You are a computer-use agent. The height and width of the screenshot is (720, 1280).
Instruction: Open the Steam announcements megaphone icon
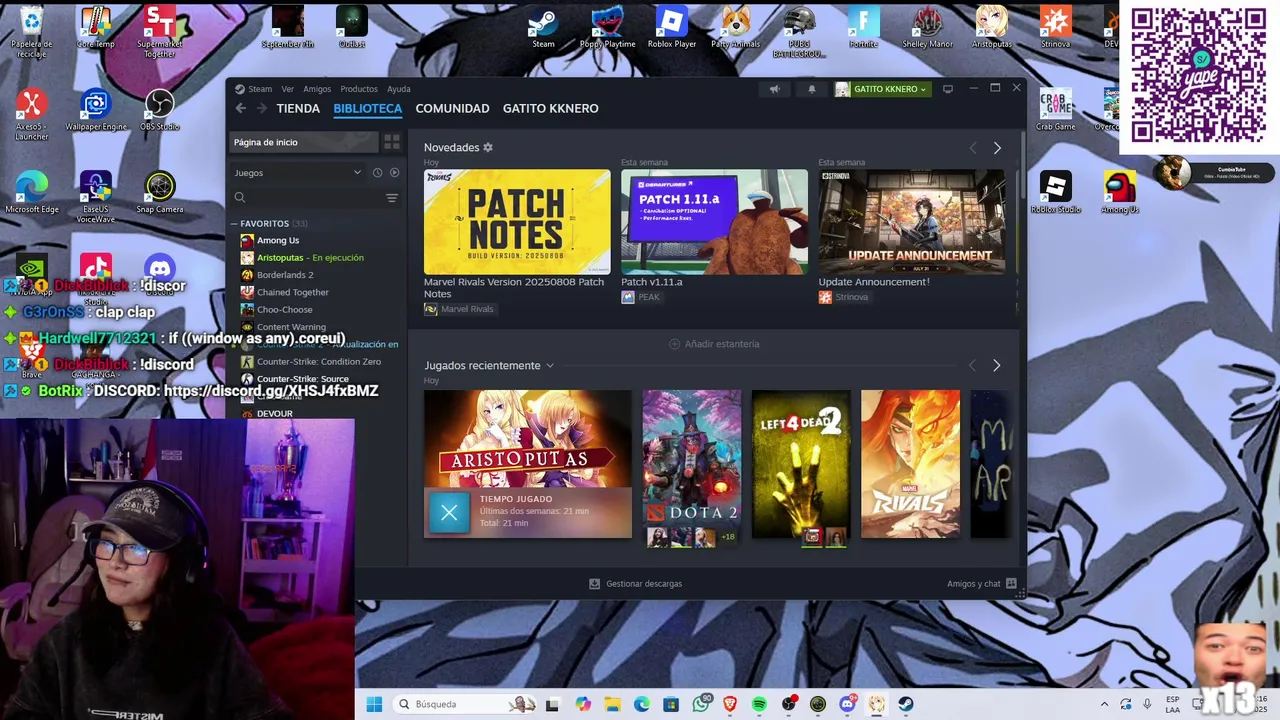774,89
